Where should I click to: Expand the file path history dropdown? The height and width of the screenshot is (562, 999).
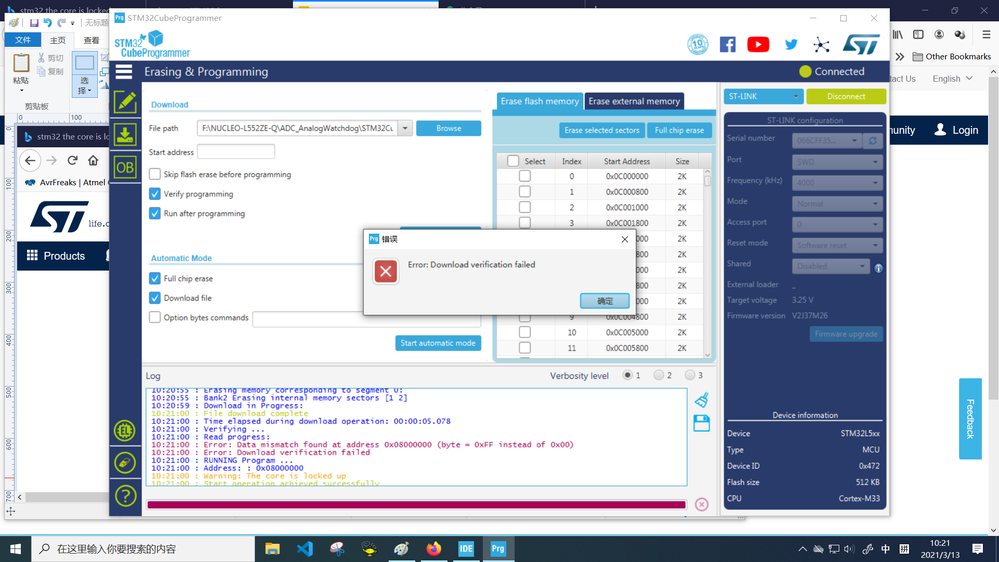[405, 128]
